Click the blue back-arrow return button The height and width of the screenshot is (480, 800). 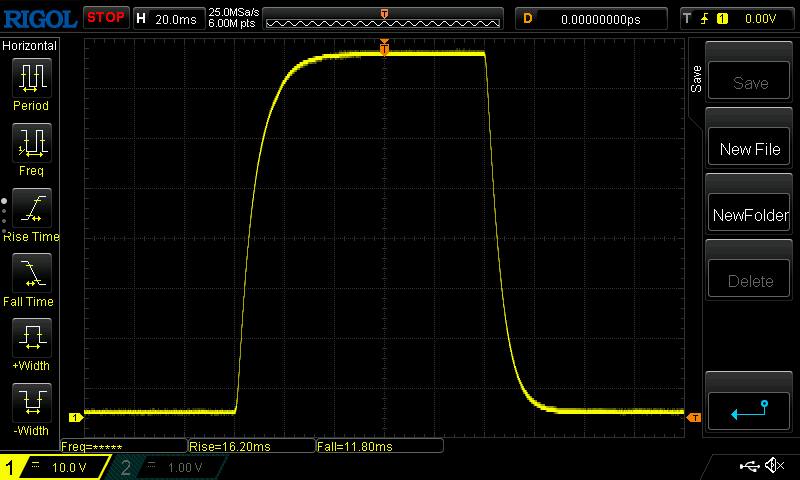(x=749, y=411)
